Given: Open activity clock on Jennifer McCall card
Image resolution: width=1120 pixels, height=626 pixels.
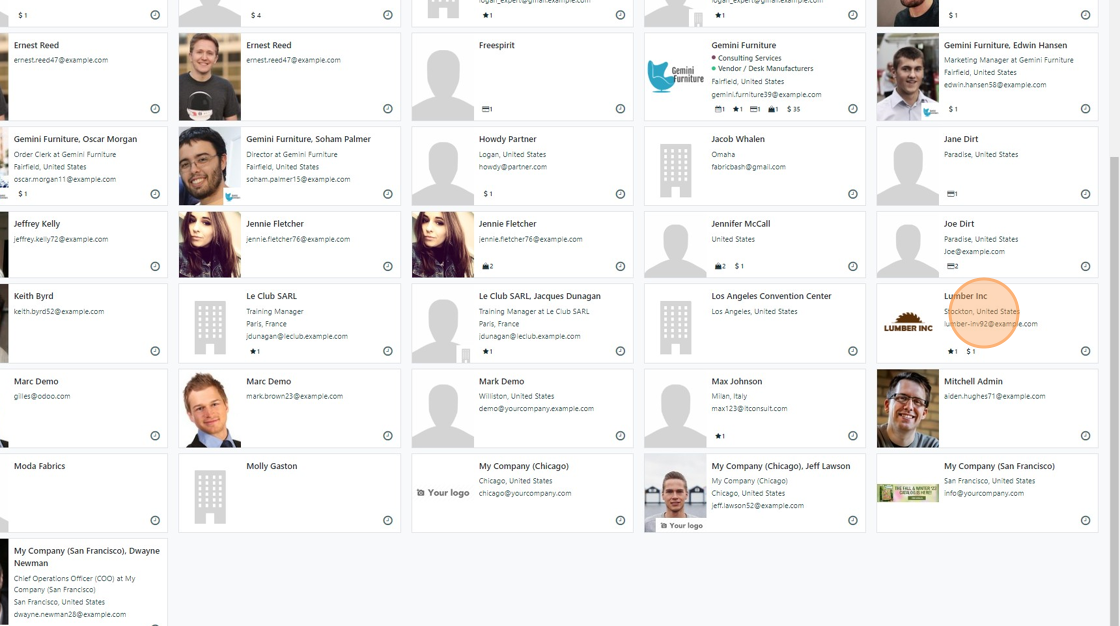Looking at the screenshot, I should [x=853, y=266].
